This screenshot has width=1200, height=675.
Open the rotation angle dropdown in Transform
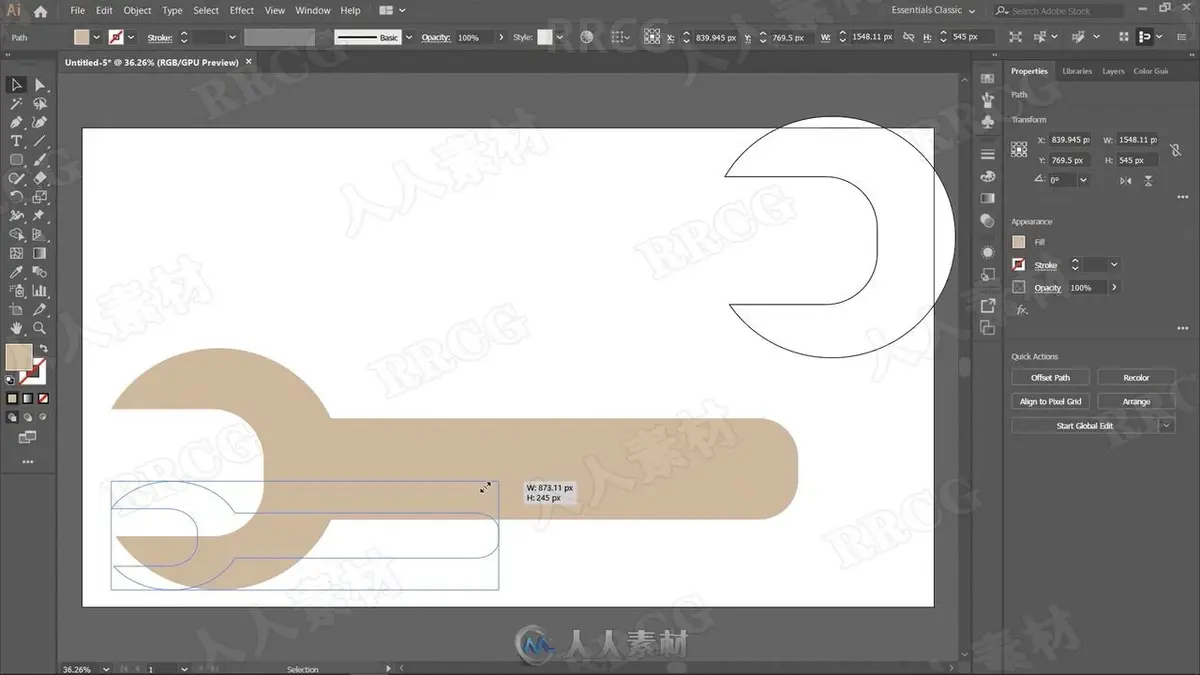click(1083, 180)
